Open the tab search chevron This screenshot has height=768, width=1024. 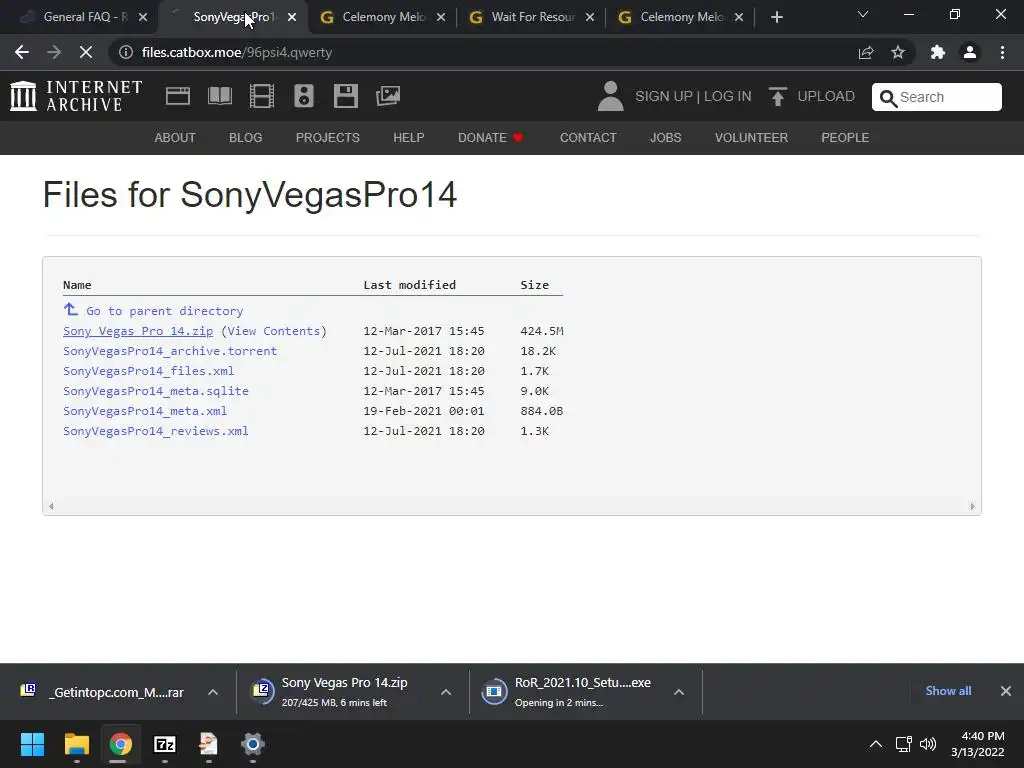click(x=863, y=14)
